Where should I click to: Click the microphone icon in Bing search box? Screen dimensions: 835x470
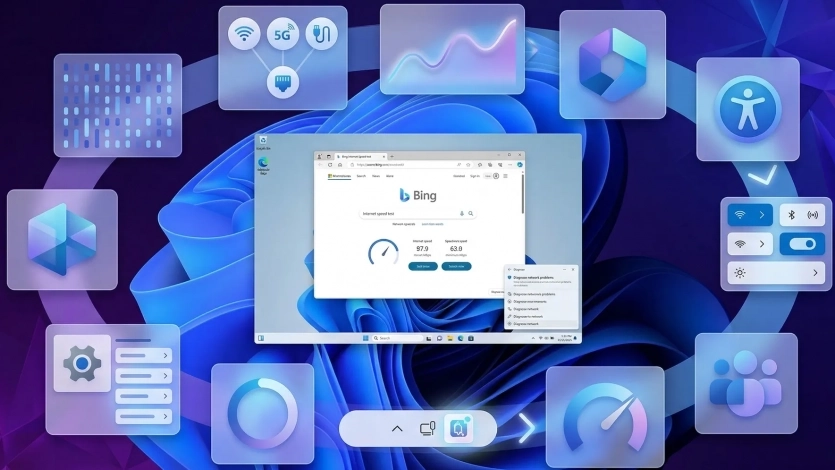click(x=461, y=213)
